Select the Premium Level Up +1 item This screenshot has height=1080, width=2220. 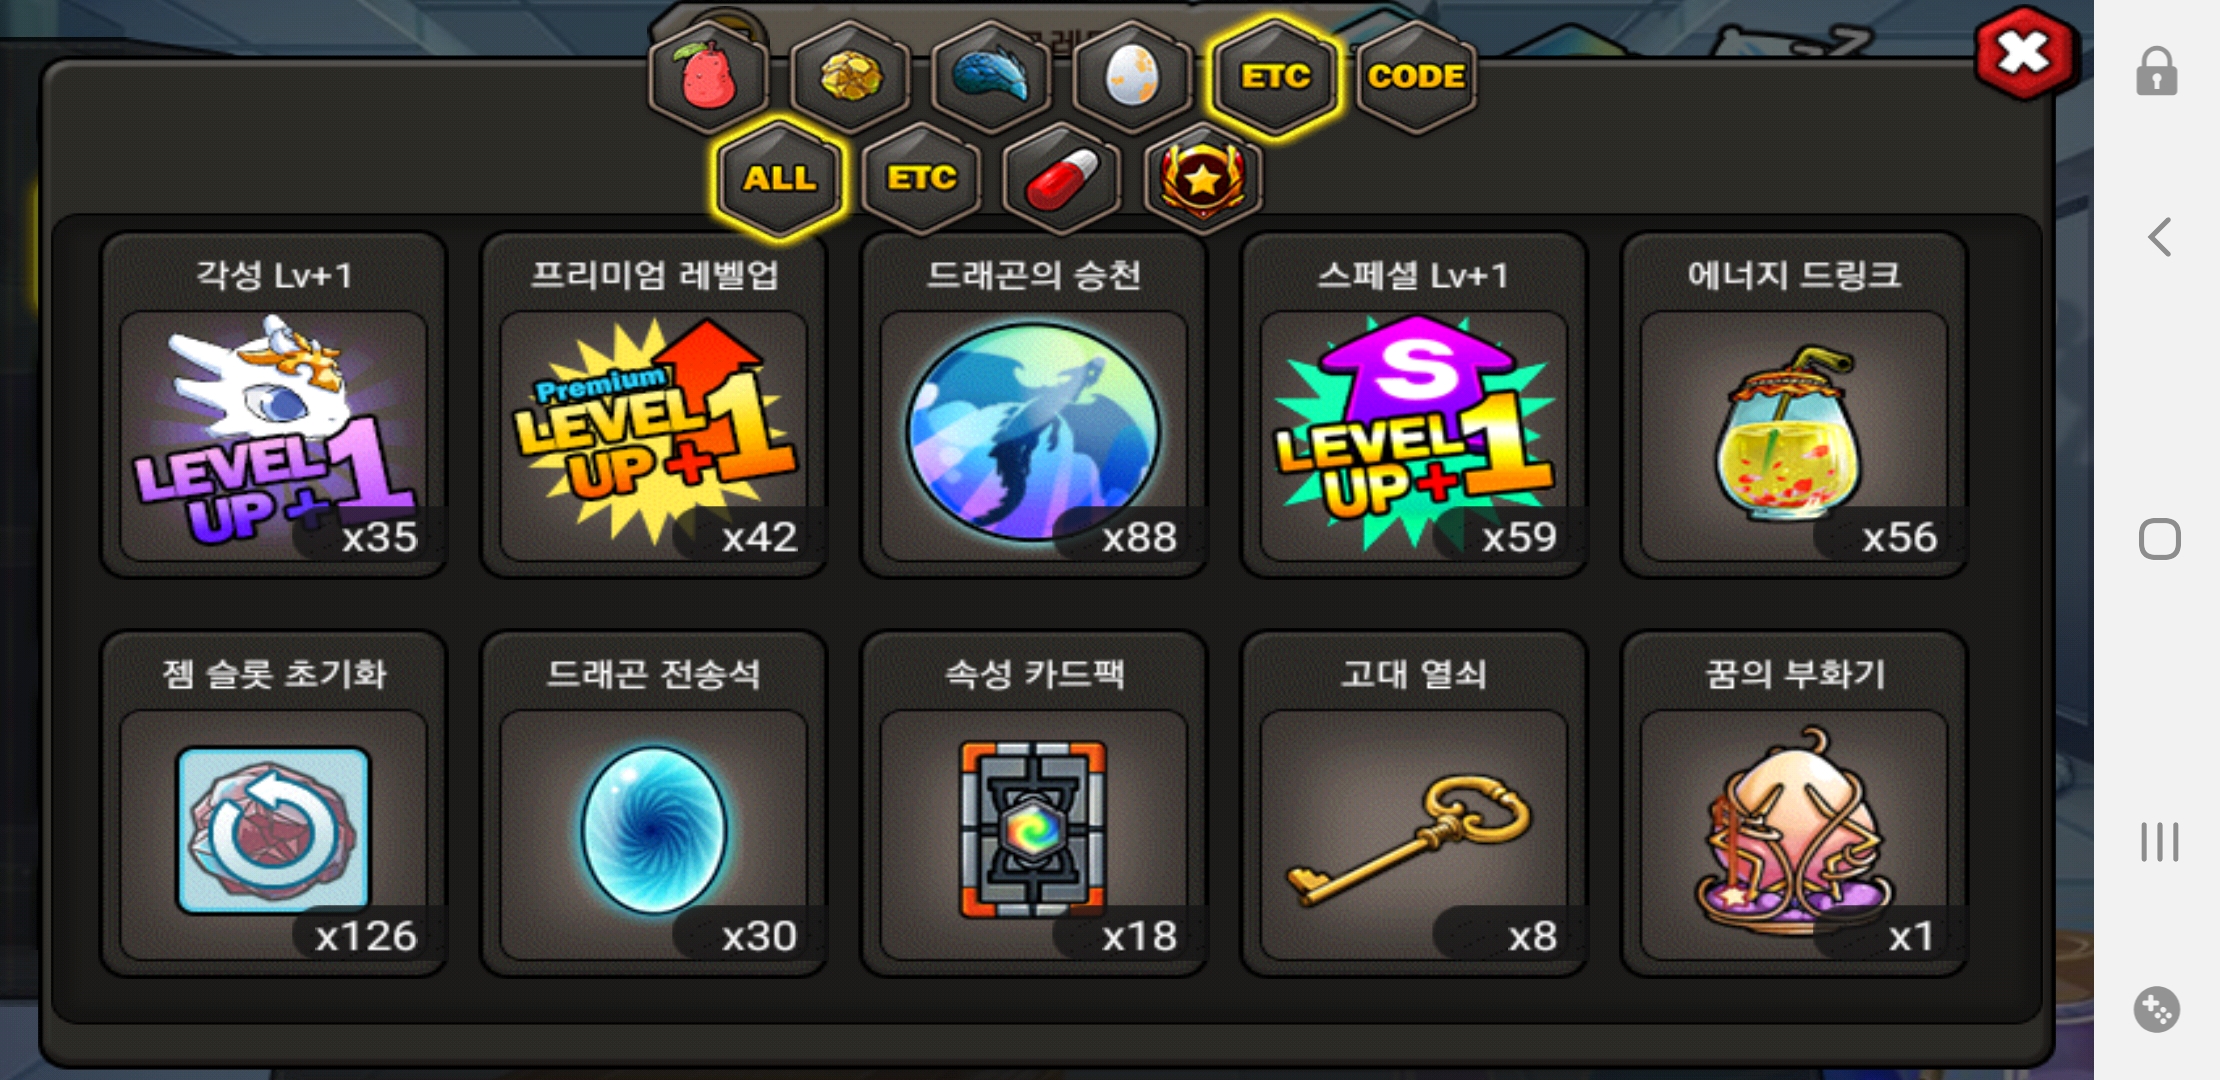(654, 405)
